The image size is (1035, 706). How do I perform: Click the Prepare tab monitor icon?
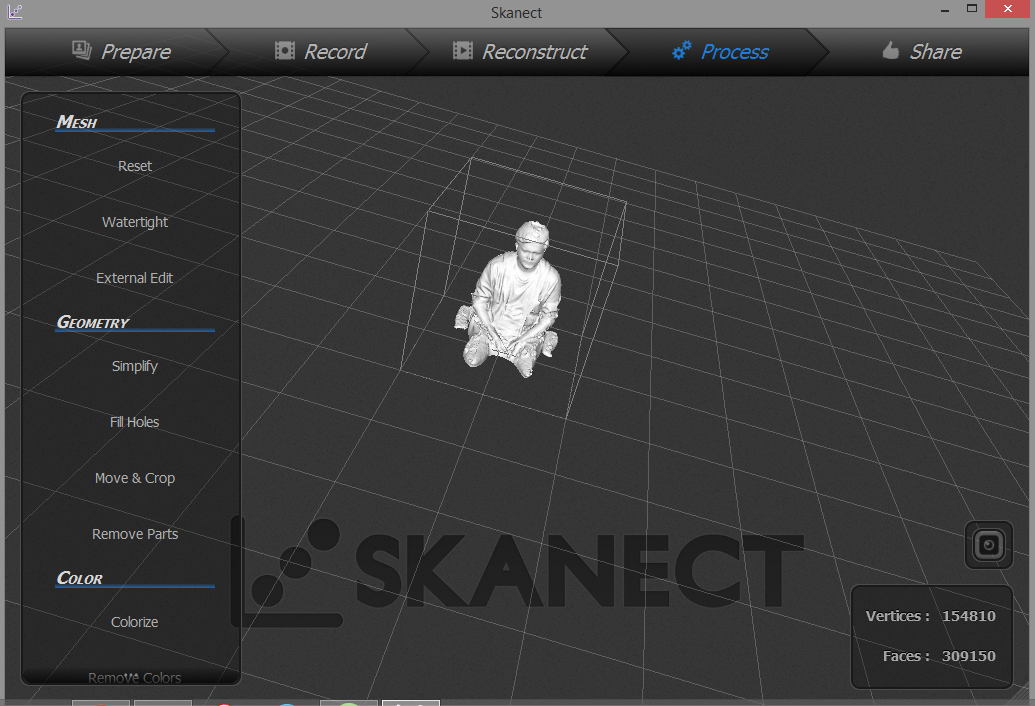[x=82, y=49]
